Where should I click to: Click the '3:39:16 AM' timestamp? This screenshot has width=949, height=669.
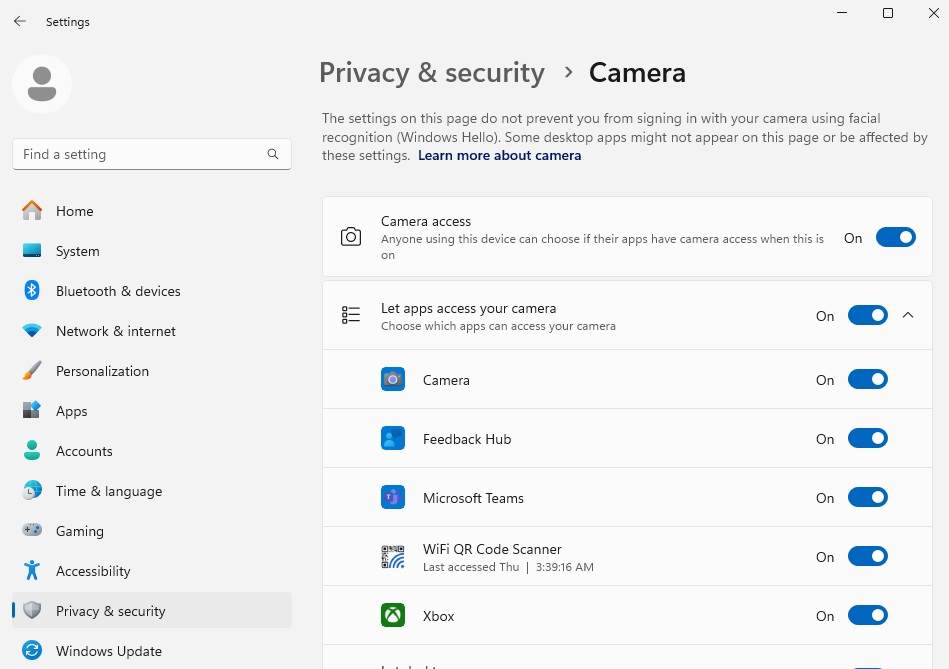point(565,567)
